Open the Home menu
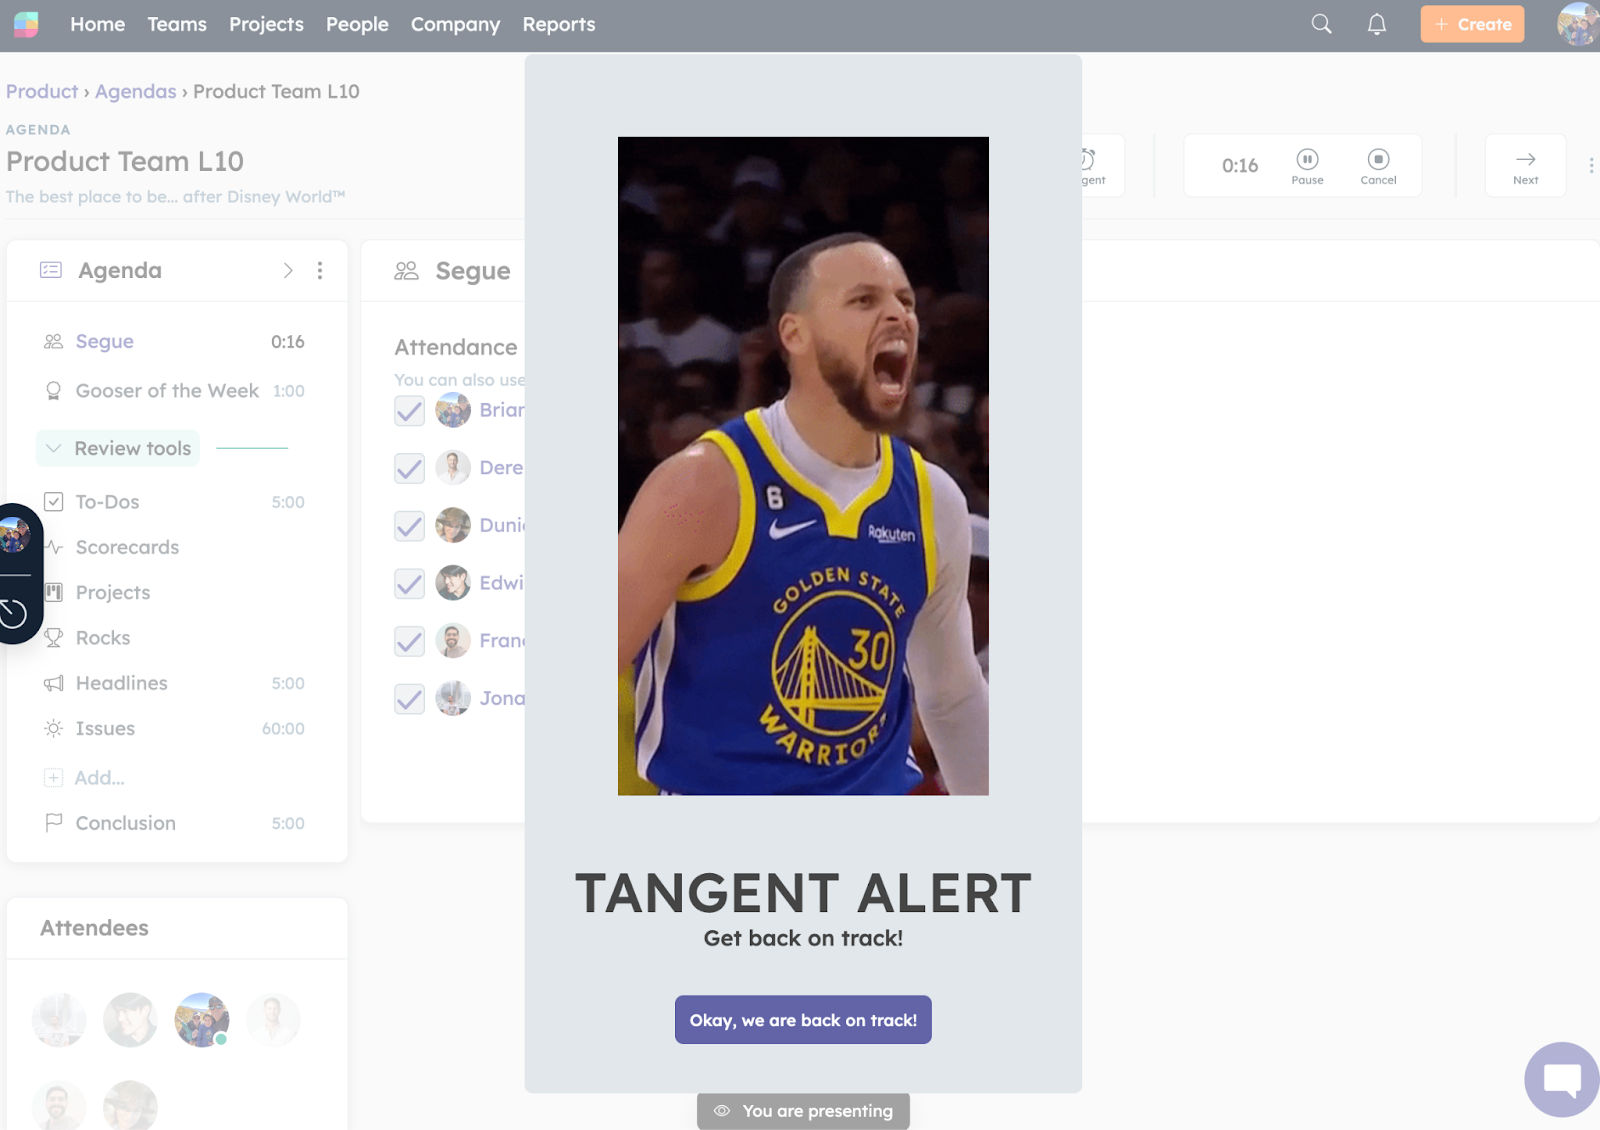This screenshot has height=1130, width=1600. [x=98, y=24]
